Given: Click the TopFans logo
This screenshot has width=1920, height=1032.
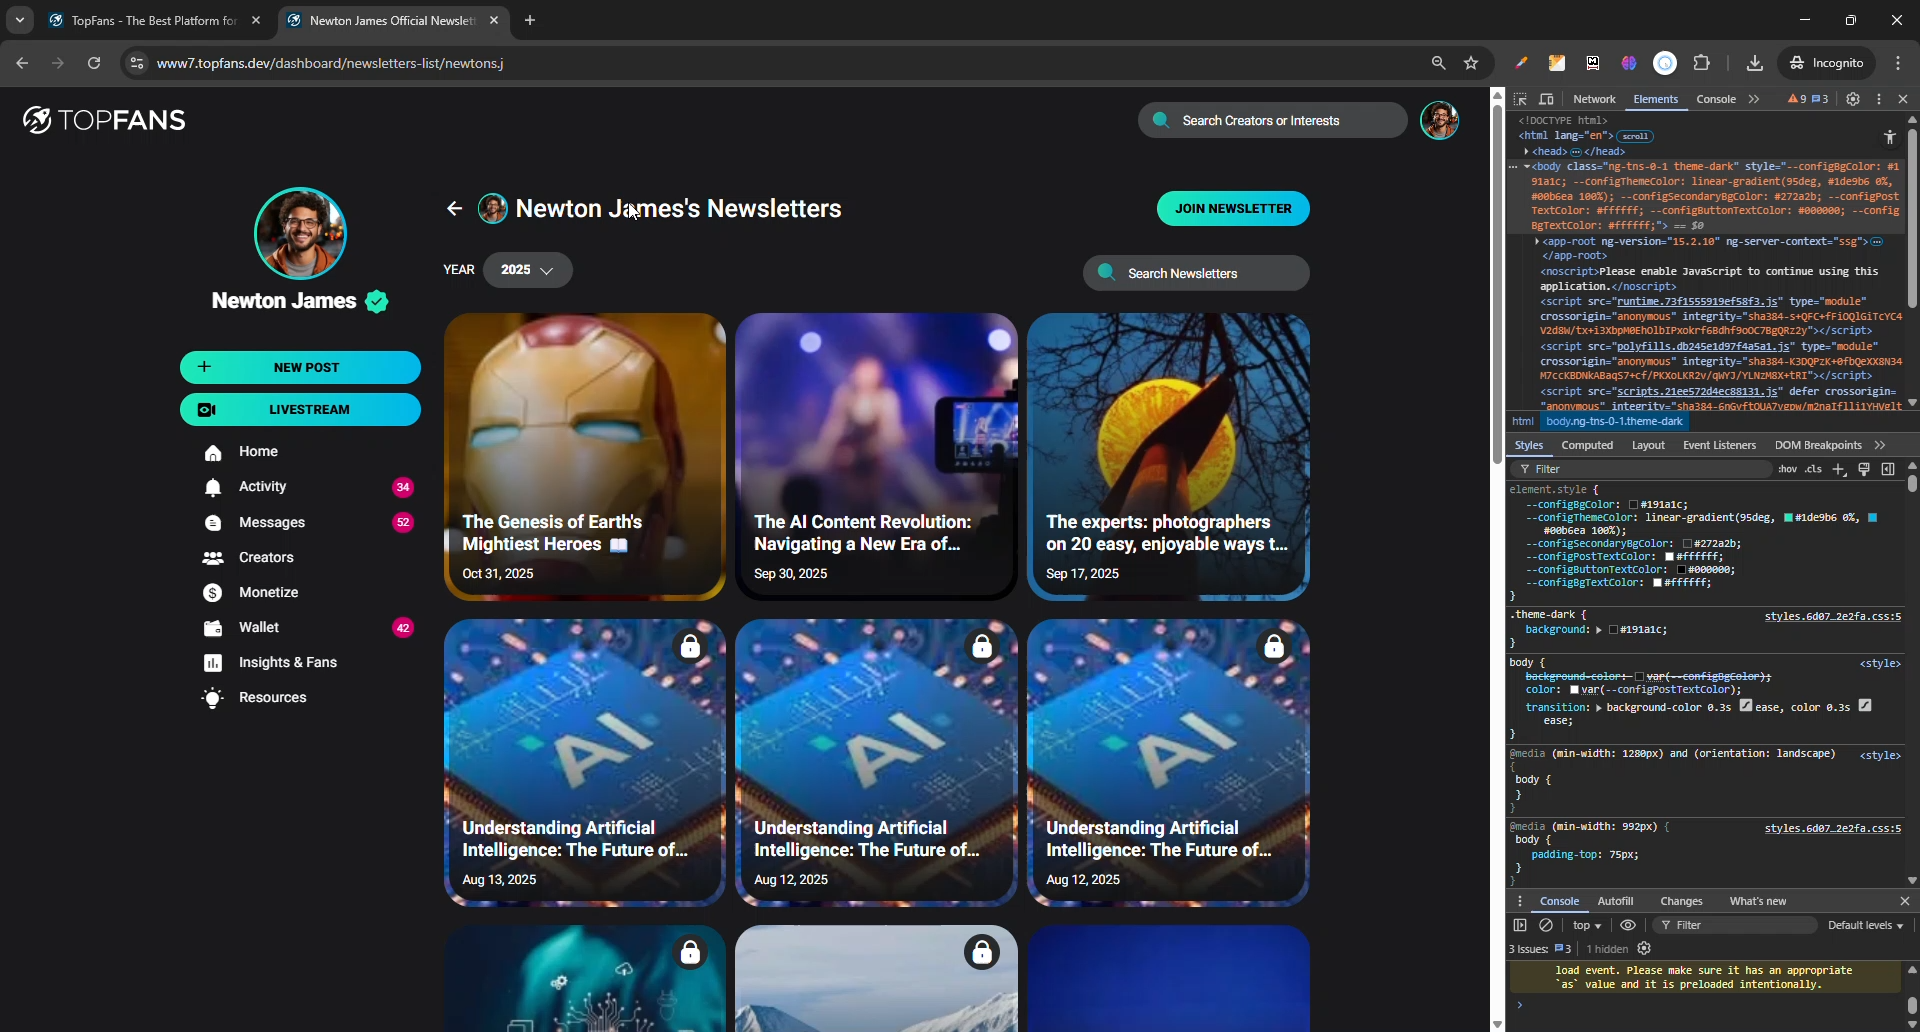Looking at the screenshot, I should coord(104,121).
